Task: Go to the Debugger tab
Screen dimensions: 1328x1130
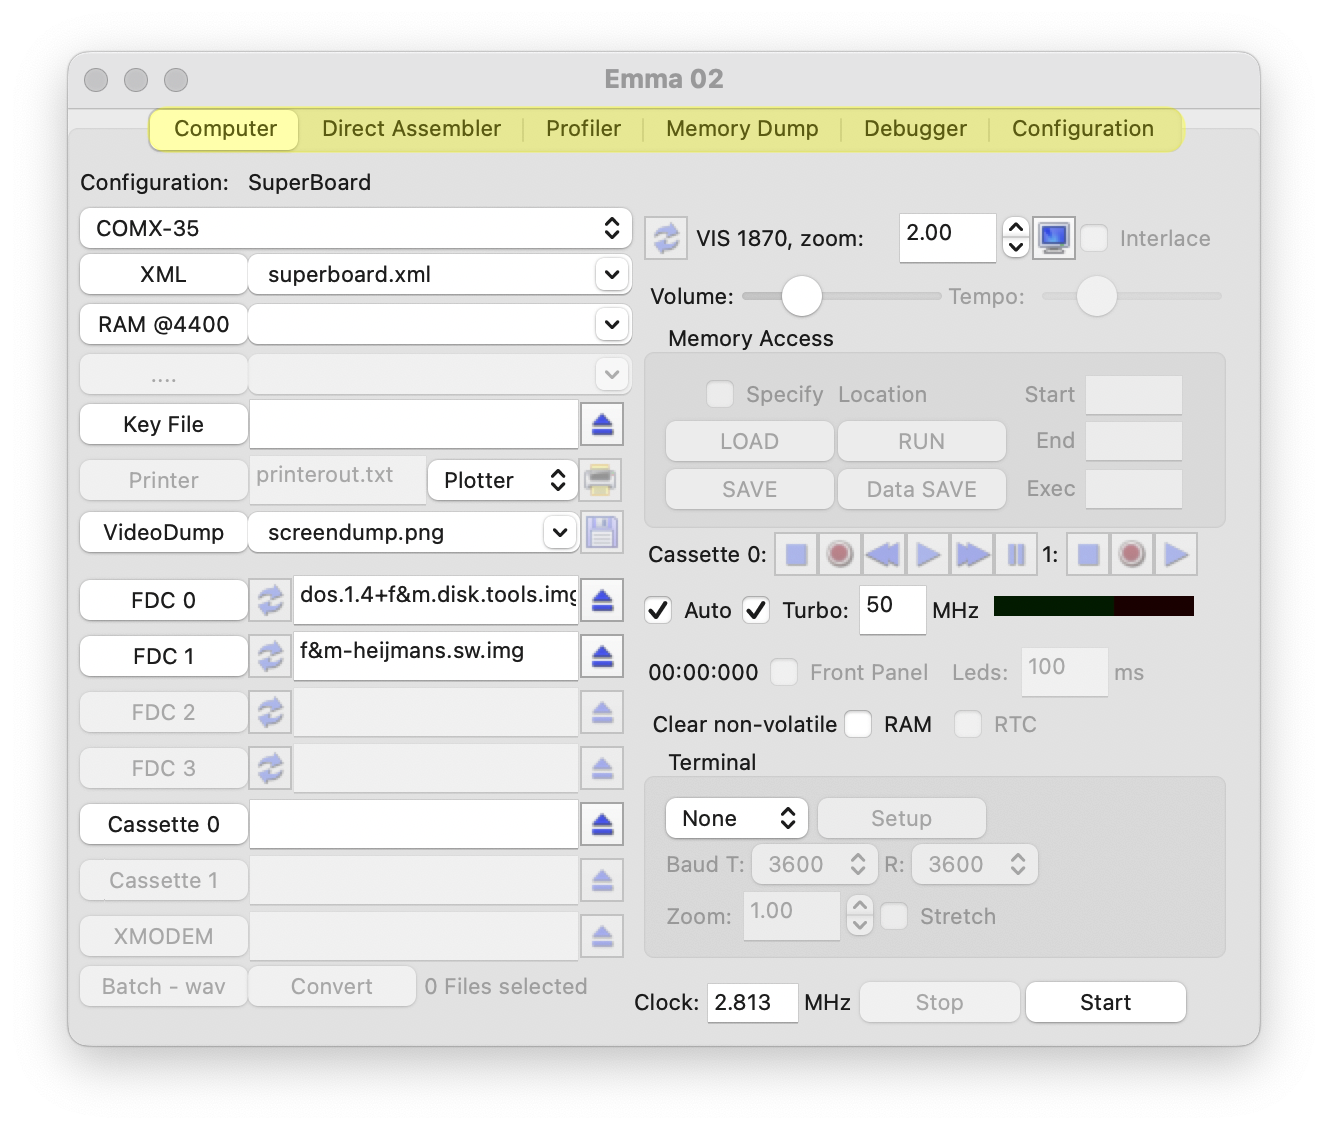Action: [x=915, y=129]
